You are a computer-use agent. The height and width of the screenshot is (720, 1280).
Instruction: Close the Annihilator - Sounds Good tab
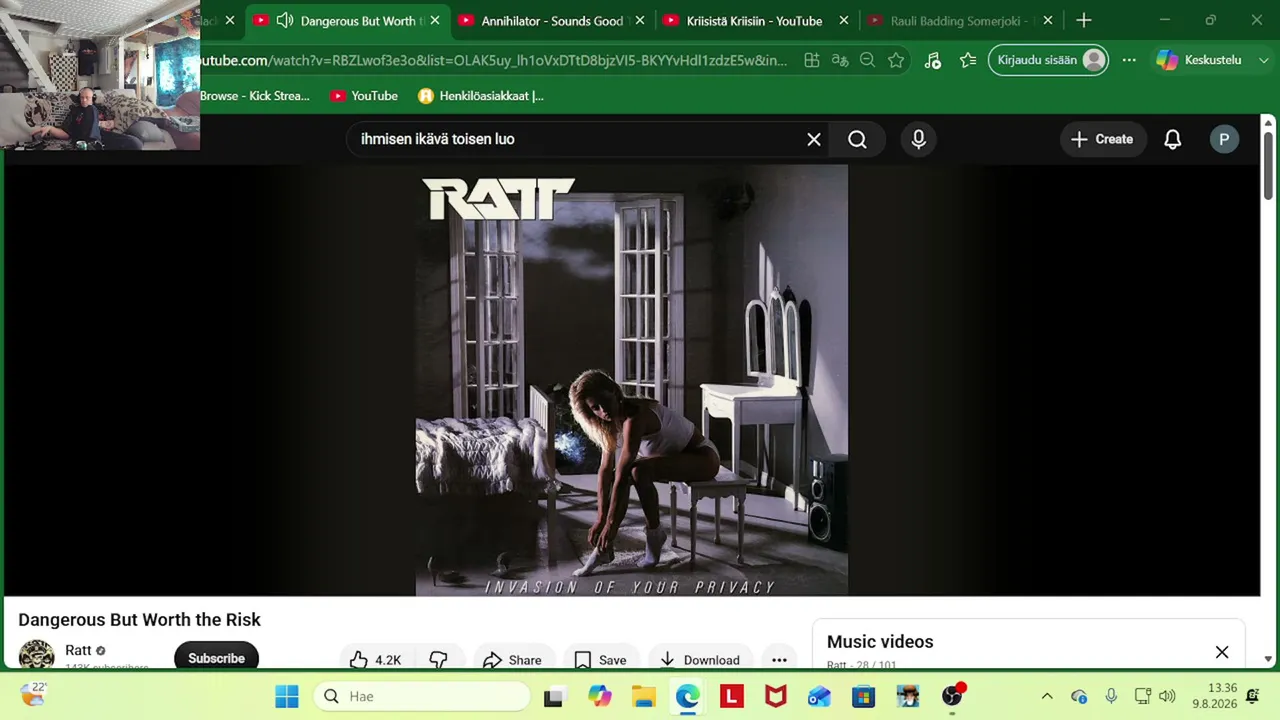click(x=640, y=20)
